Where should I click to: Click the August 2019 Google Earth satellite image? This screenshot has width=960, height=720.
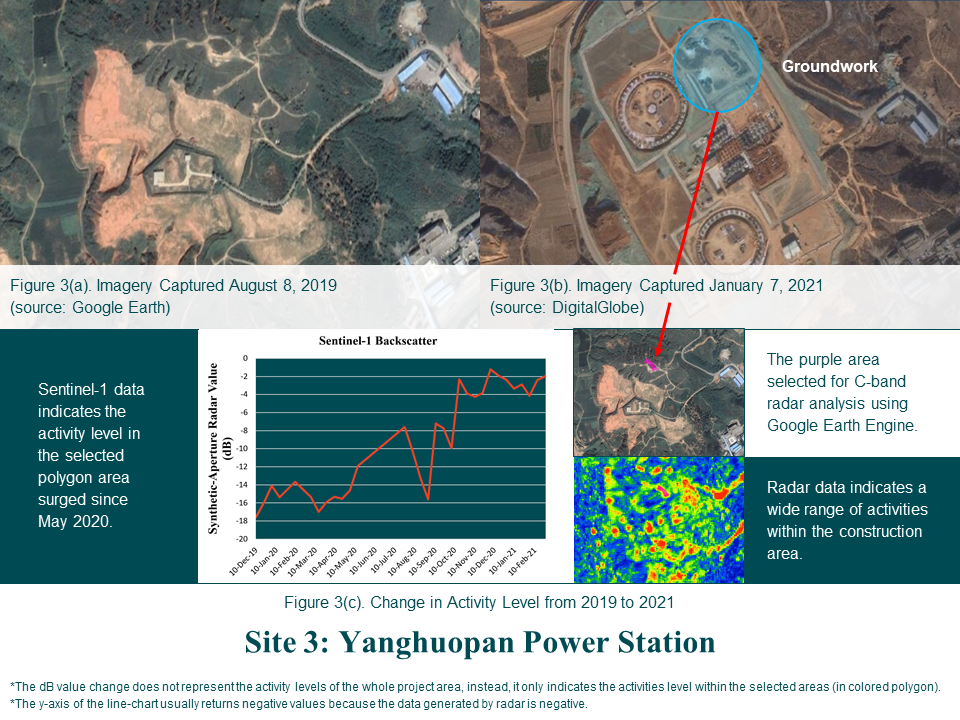click(x=240, y=130)
